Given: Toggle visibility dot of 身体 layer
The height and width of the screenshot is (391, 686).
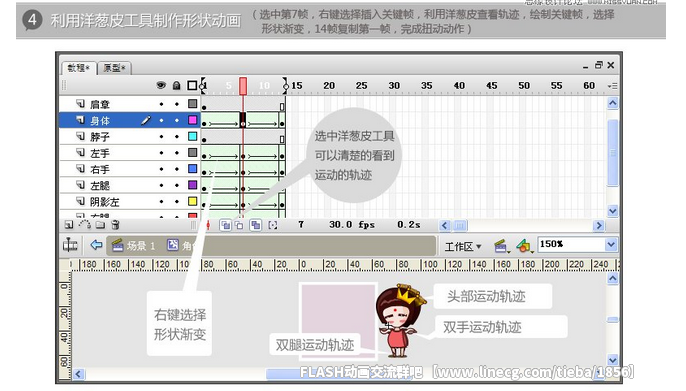Looking at the screenshot, I should point(161,120).
